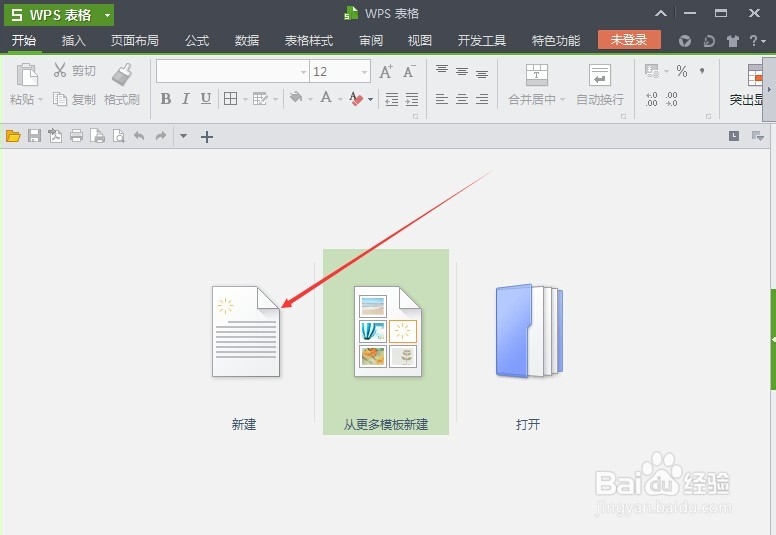
Task: Open the 公式 tab
Action: (x=197, y=41)
